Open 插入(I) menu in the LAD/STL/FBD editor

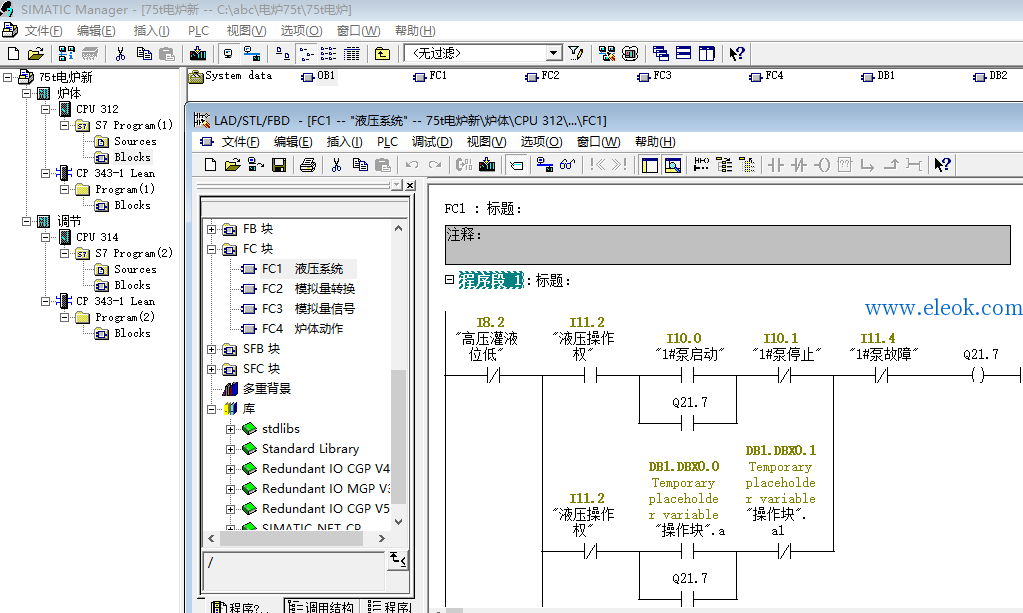[344, 142]
